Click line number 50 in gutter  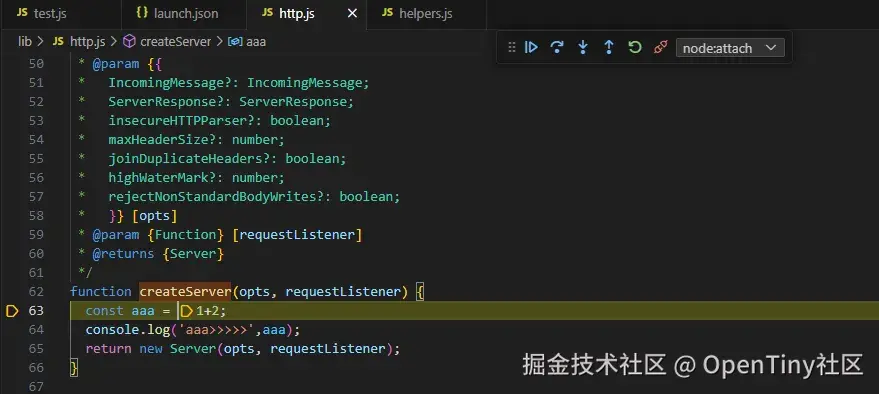pyautogui.click(x=36, y=64)
